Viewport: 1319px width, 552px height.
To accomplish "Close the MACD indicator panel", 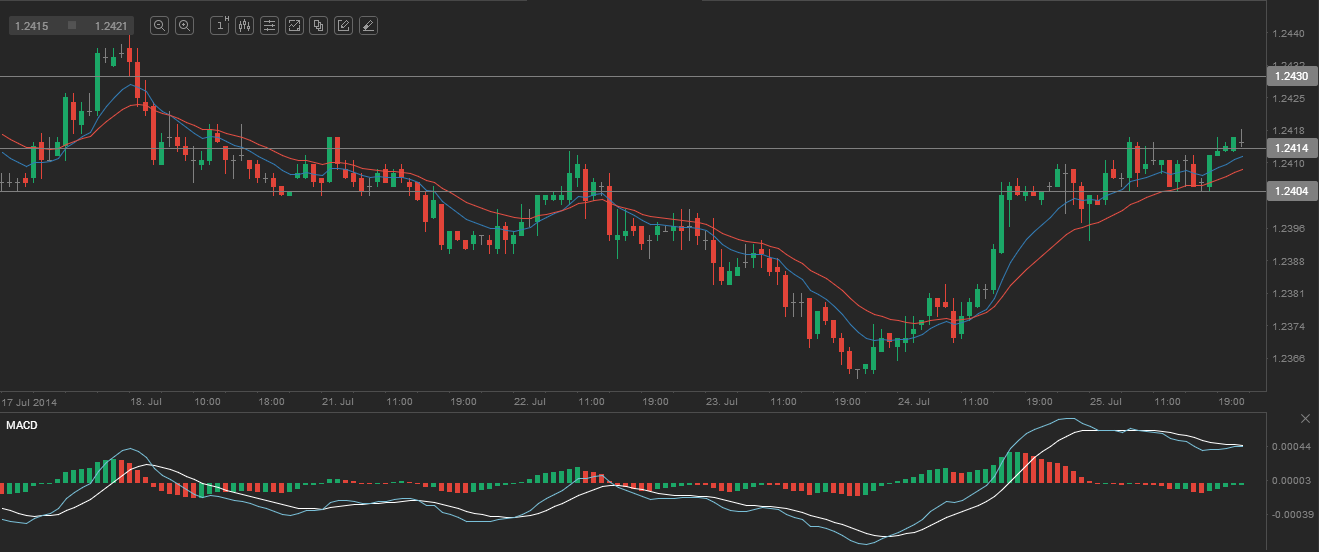I will (x=1305, y=418).
